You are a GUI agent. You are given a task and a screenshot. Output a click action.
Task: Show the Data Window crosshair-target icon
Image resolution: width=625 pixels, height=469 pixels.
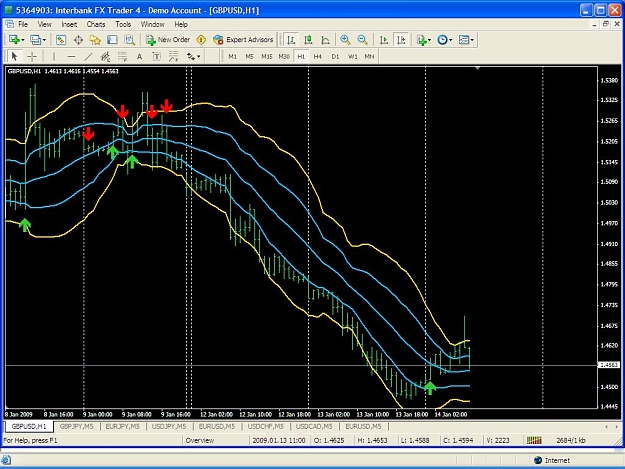pos(78,40)
